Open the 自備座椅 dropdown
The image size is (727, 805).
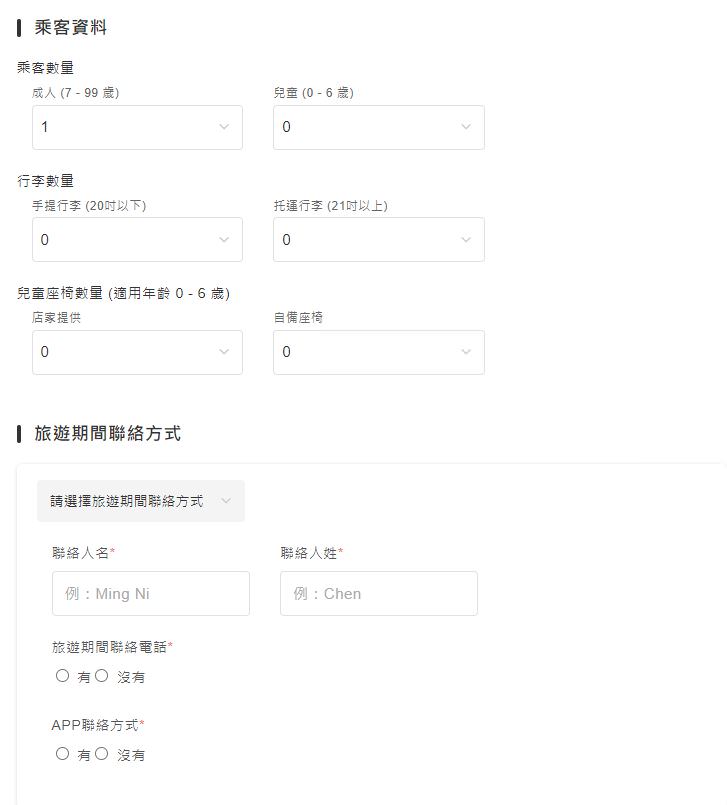pos(378,352)
